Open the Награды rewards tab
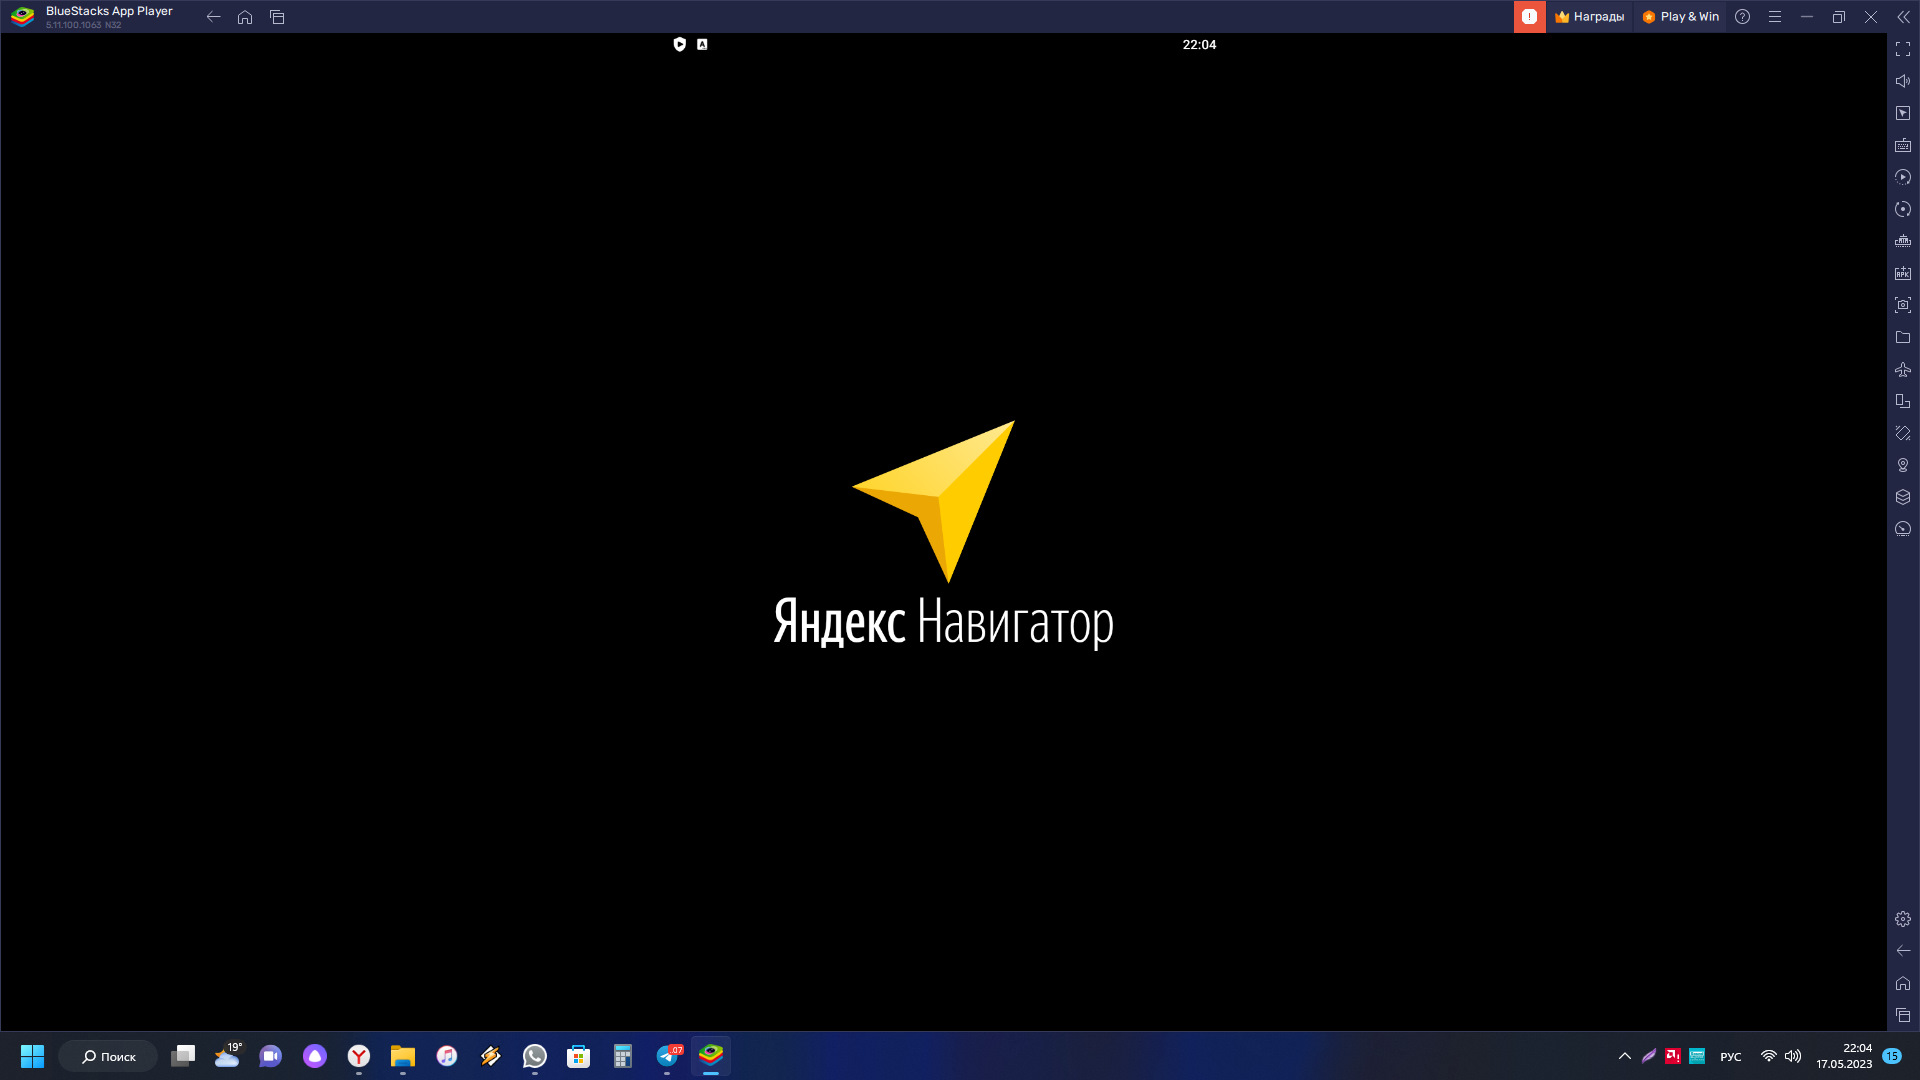This screenshot has width=1920, height=1080. pyautogui.click(x=1589, y=17)
